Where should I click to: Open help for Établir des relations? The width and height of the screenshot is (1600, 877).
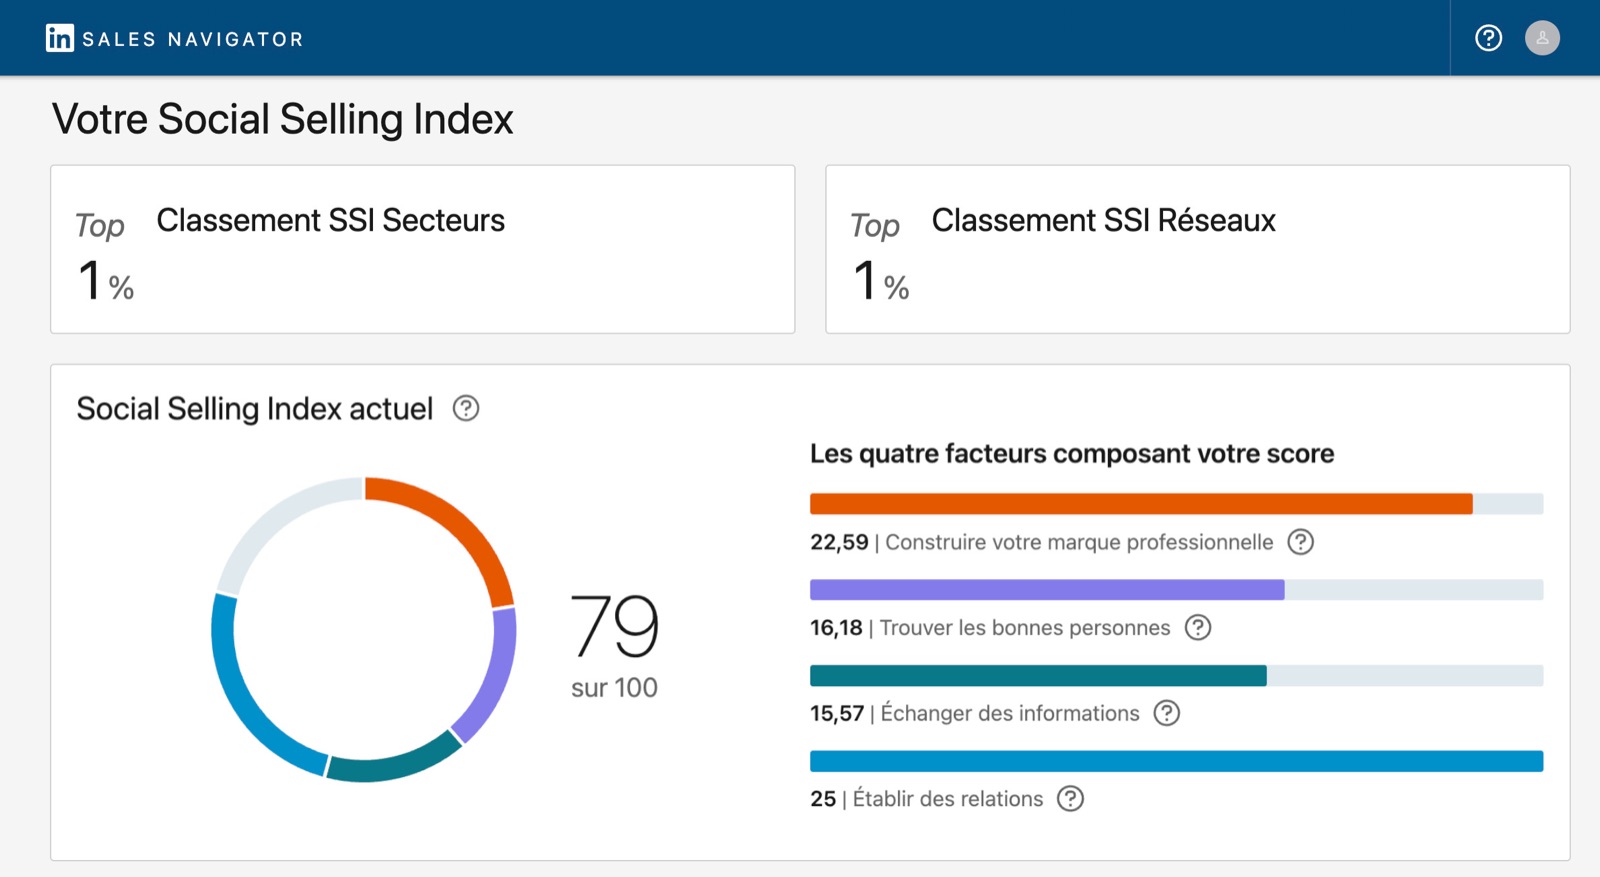click(x=1070, y=798)
